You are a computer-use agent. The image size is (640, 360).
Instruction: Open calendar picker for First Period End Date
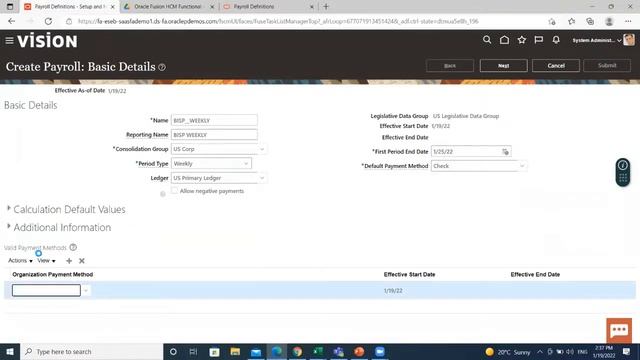coord(505,152)
